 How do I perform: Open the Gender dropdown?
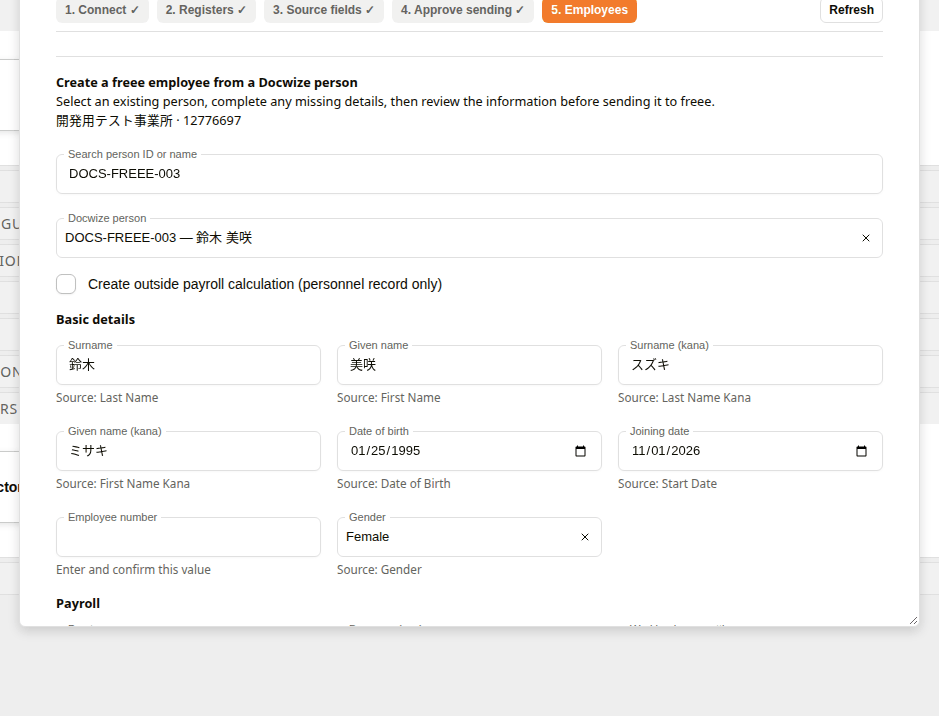[x=469, y=537]
